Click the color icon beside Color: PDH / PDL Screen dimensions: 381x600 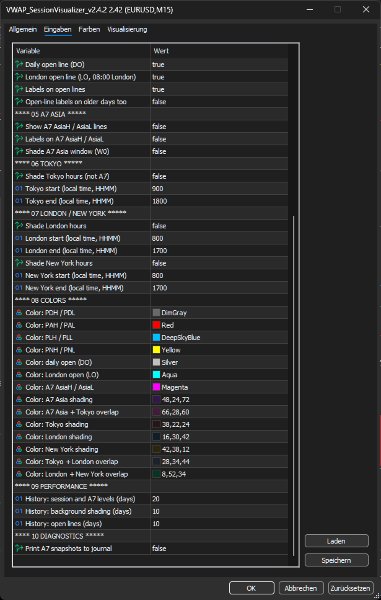pos(19,313)
